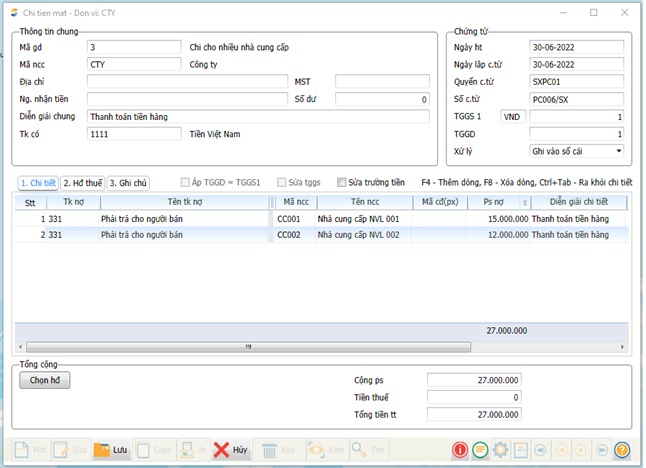Check the Sửa tggs checkbox
Viewport: 646px width, 468px height.
pyautogui.click(x=280, y=183)
